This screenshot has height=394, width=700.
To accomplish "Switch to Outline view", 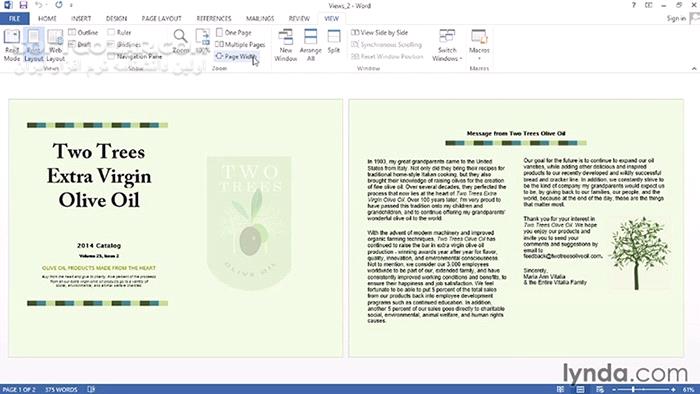I will pyautogui.click(x=83, y=32).
